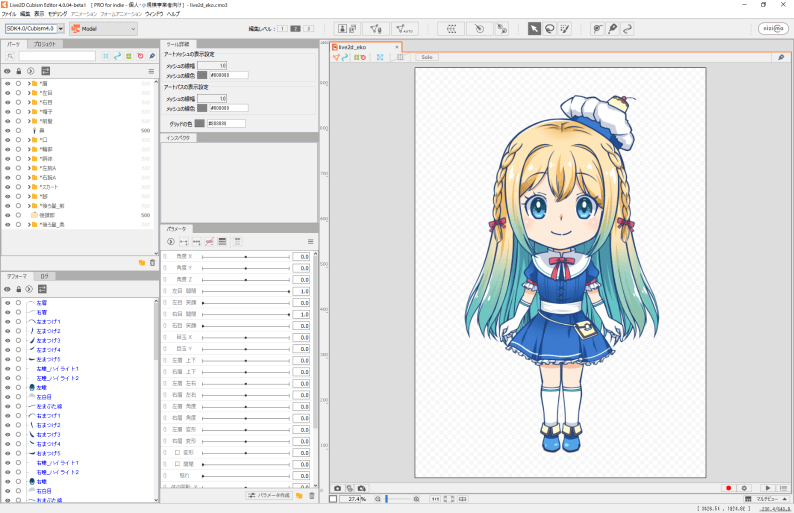This screenshot has height=513, width=794.
Task: Open the ウィンドウ menu
Action: [154, 14]
